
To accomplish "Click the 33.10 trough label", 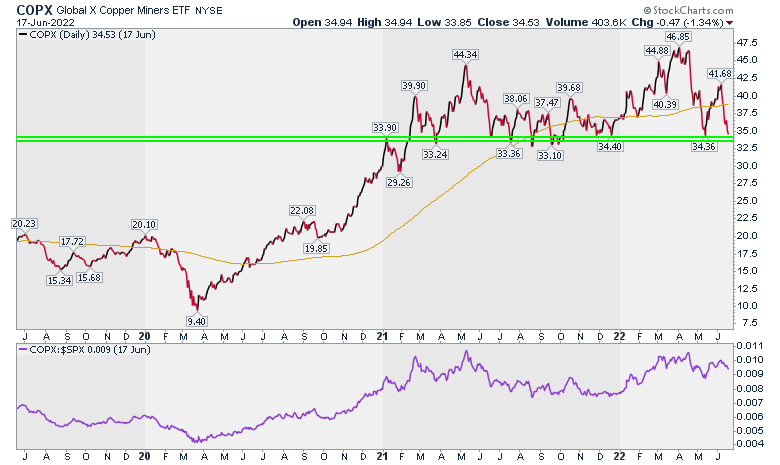I will (x=550, y=156).
